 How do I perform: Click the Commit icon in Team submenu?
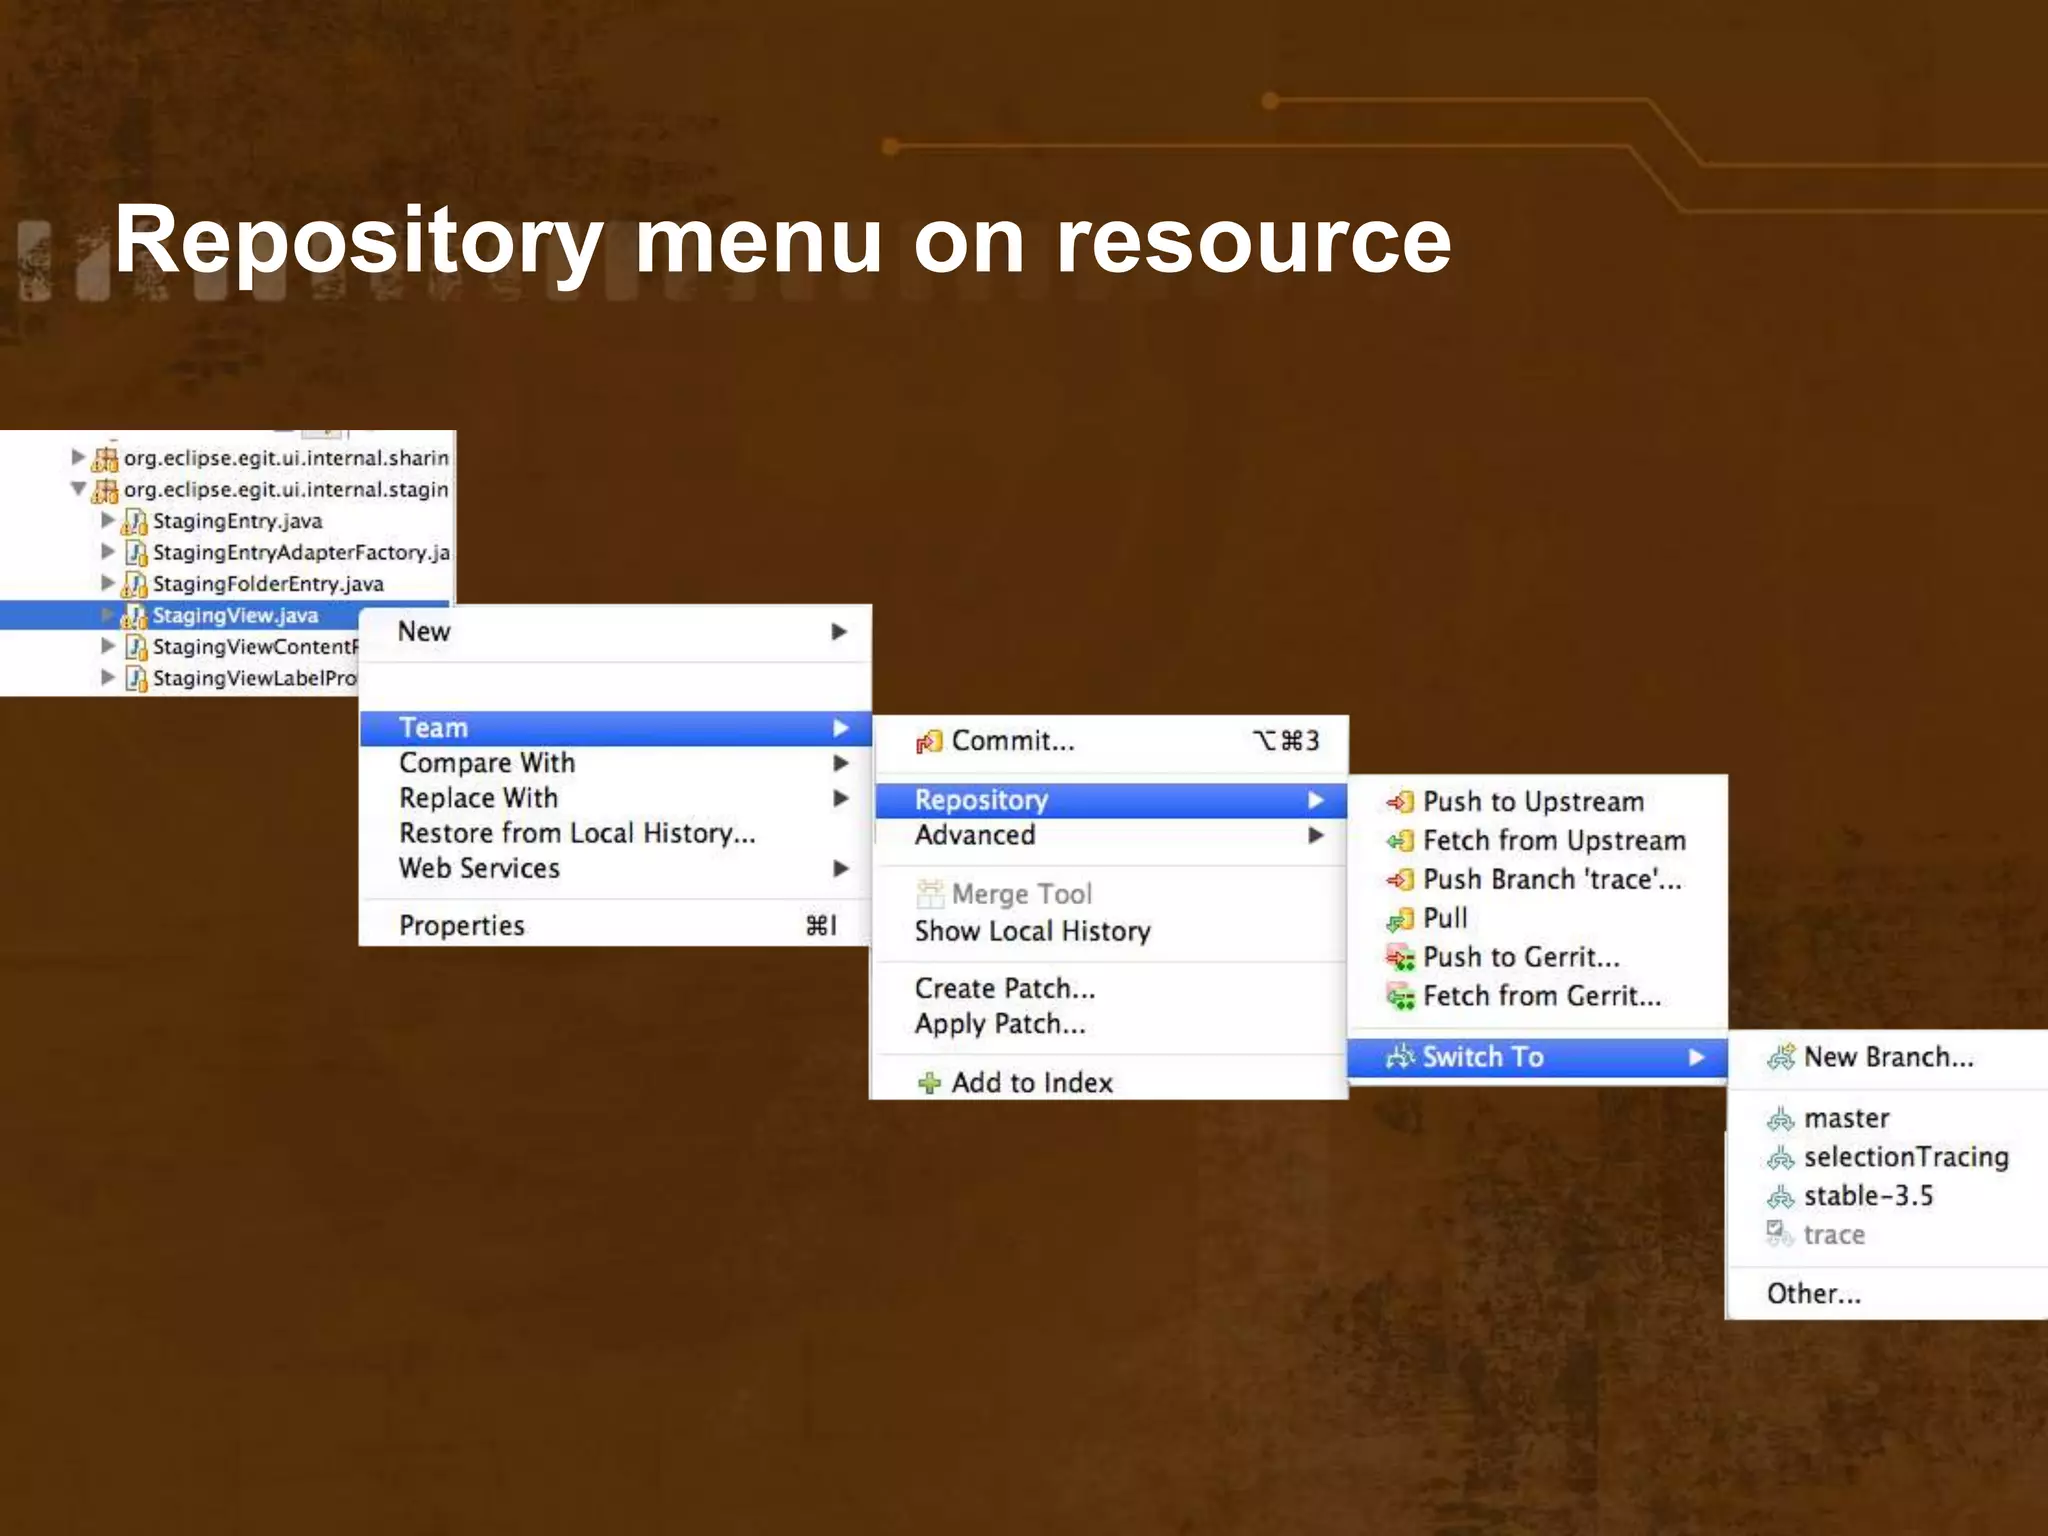point(929,741)
